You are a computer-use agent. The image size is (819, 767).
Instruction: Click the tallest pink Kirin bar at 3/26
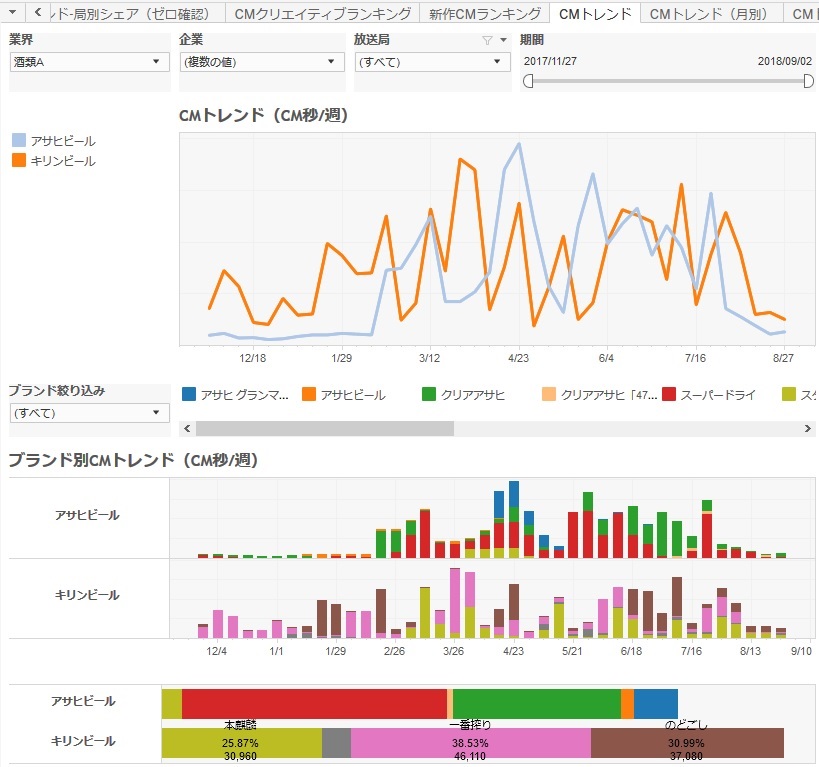click(x=455, y=603)
